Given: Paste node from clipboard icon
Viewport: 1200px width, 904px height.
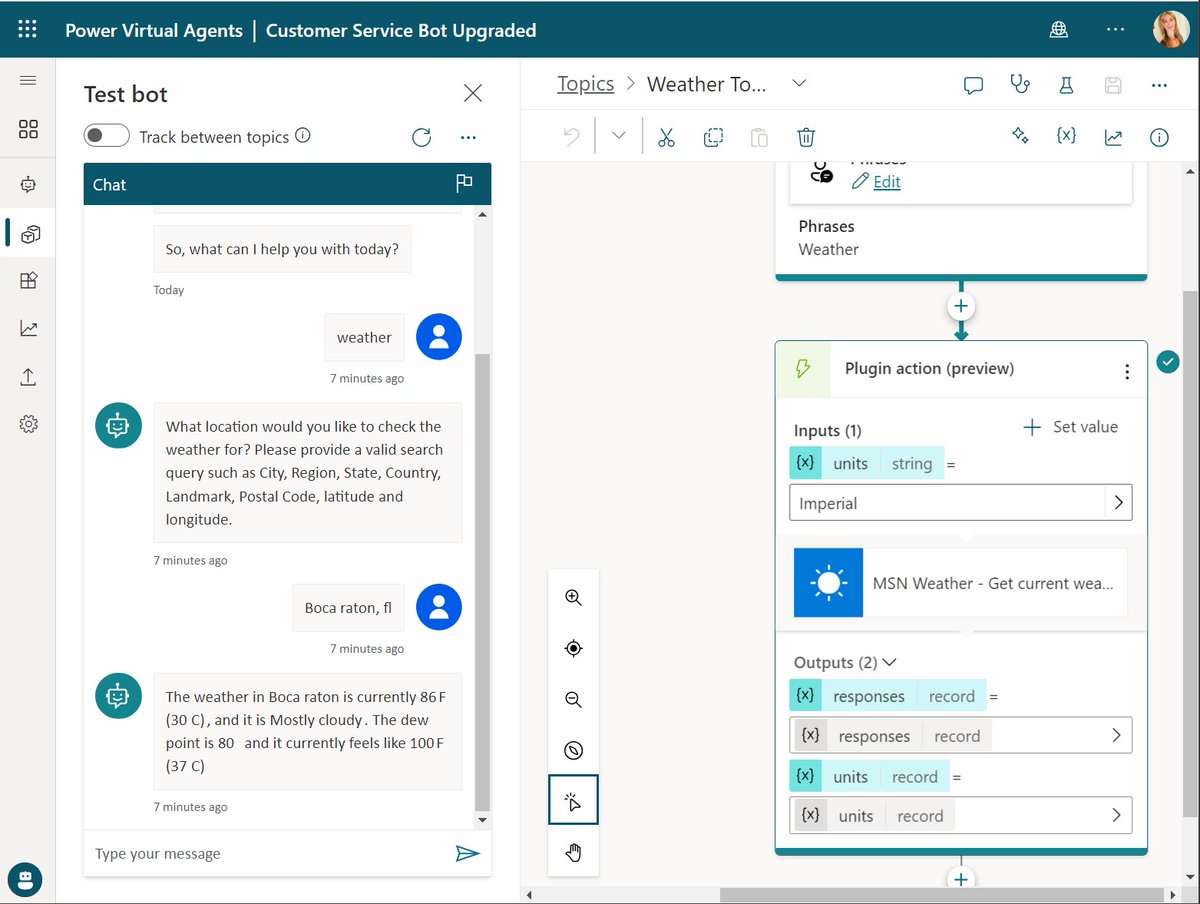Looking at the screenshot, I should coord(760,137).
